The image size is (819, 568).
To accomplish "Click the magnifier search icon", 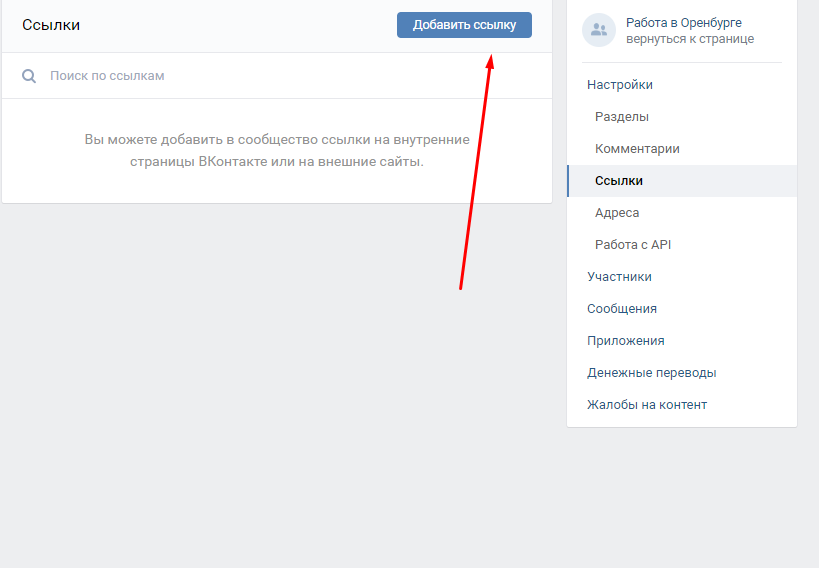I will click(29, 76).
